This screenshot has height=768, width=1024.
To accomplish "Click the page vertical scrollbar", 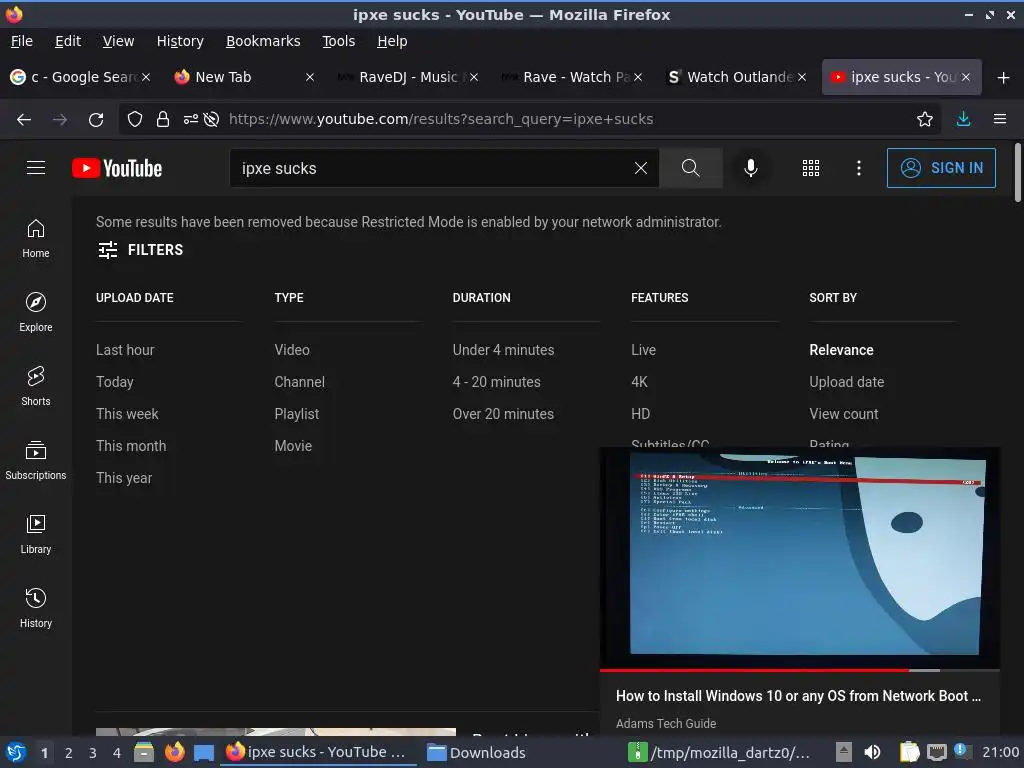I will tap(1017, 173).
